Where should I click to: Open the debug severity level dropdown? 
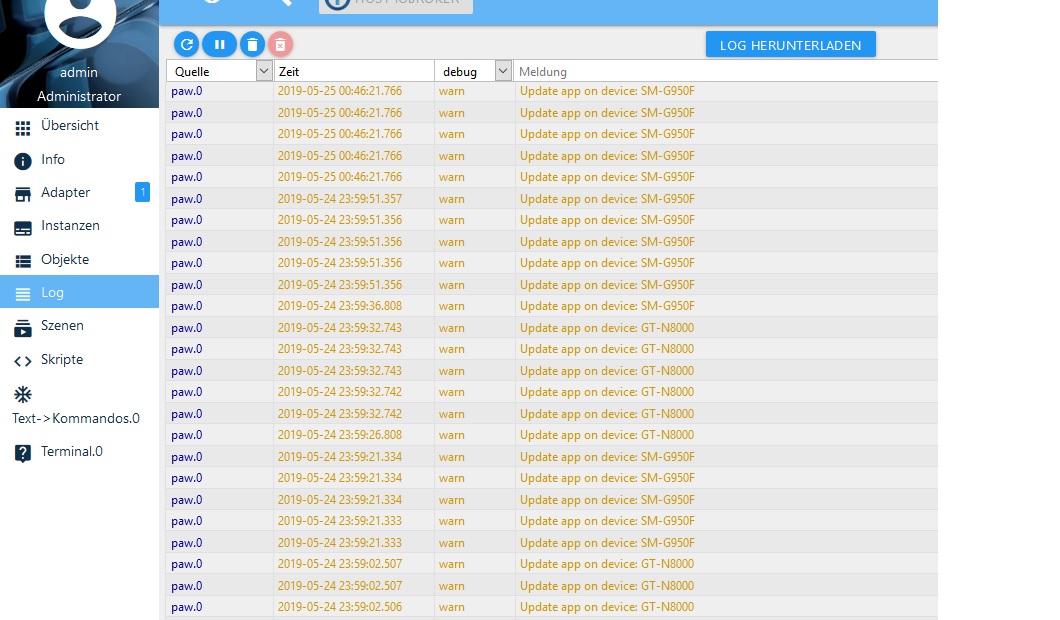tap(503, 71)
